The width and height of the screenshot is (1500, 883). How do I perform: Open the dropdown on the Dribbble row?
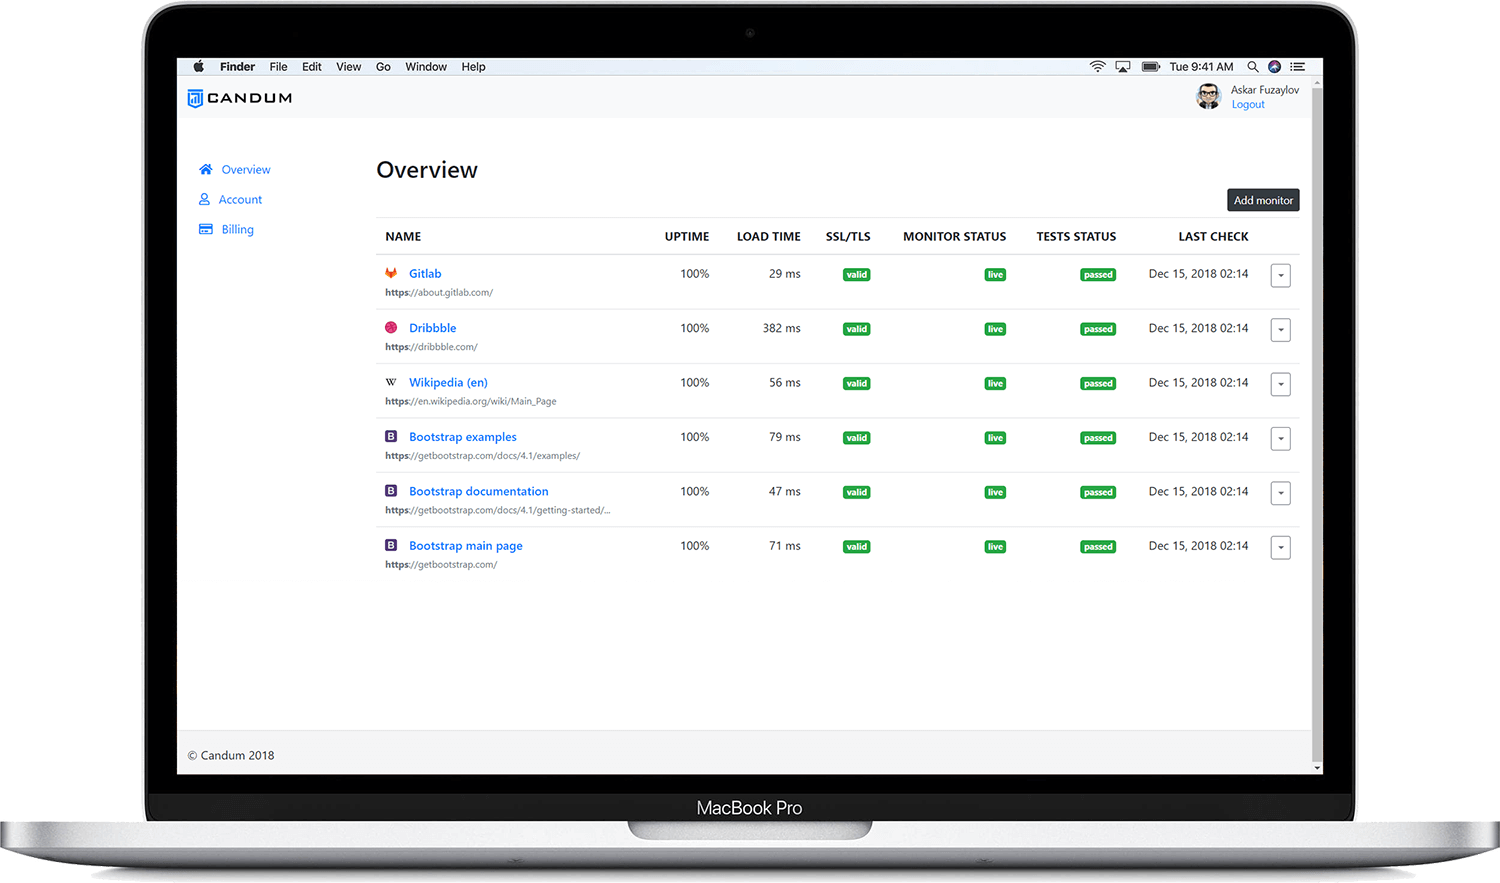click(1280, 329)
